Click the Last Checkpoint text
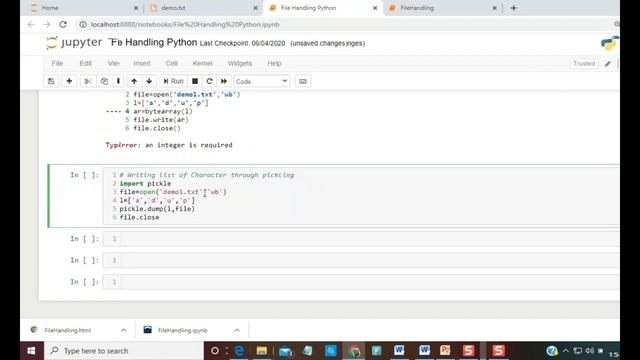This screenshot has height=360, width=640. 242,43
